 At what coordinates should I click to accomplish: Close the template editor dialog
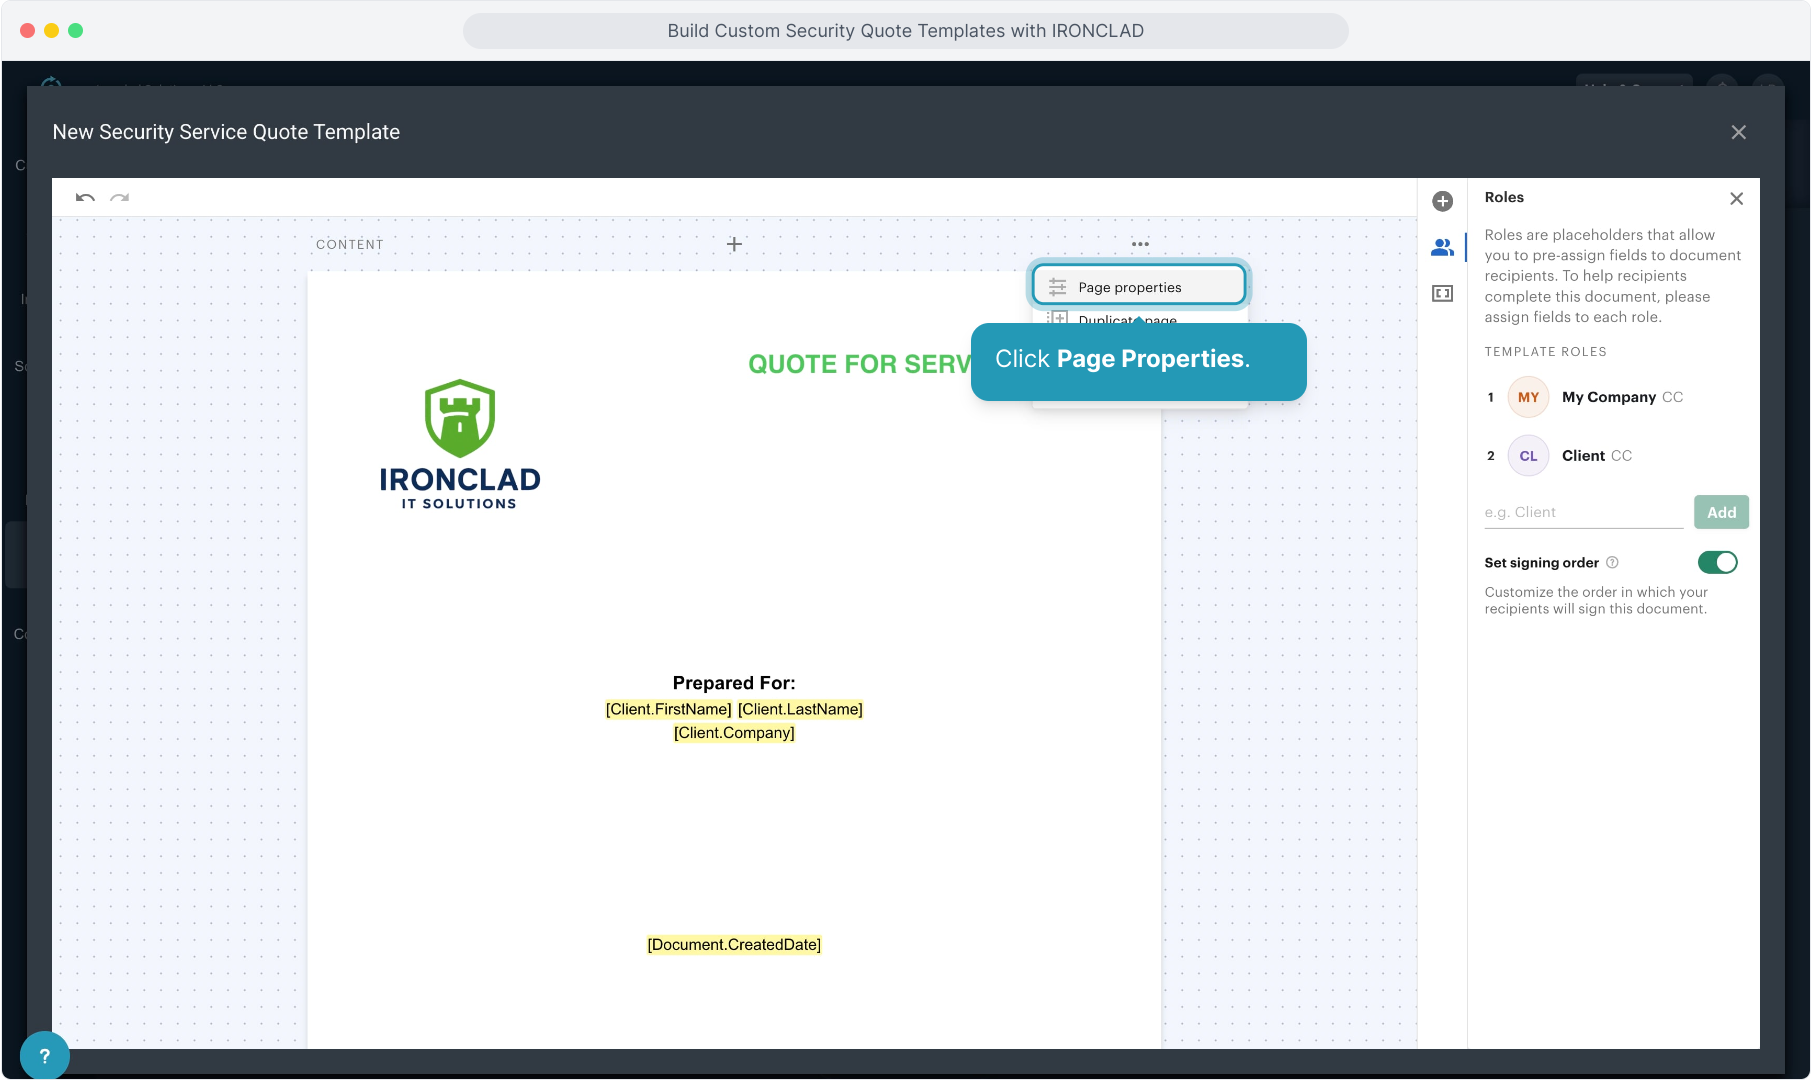pos(1738,132)
